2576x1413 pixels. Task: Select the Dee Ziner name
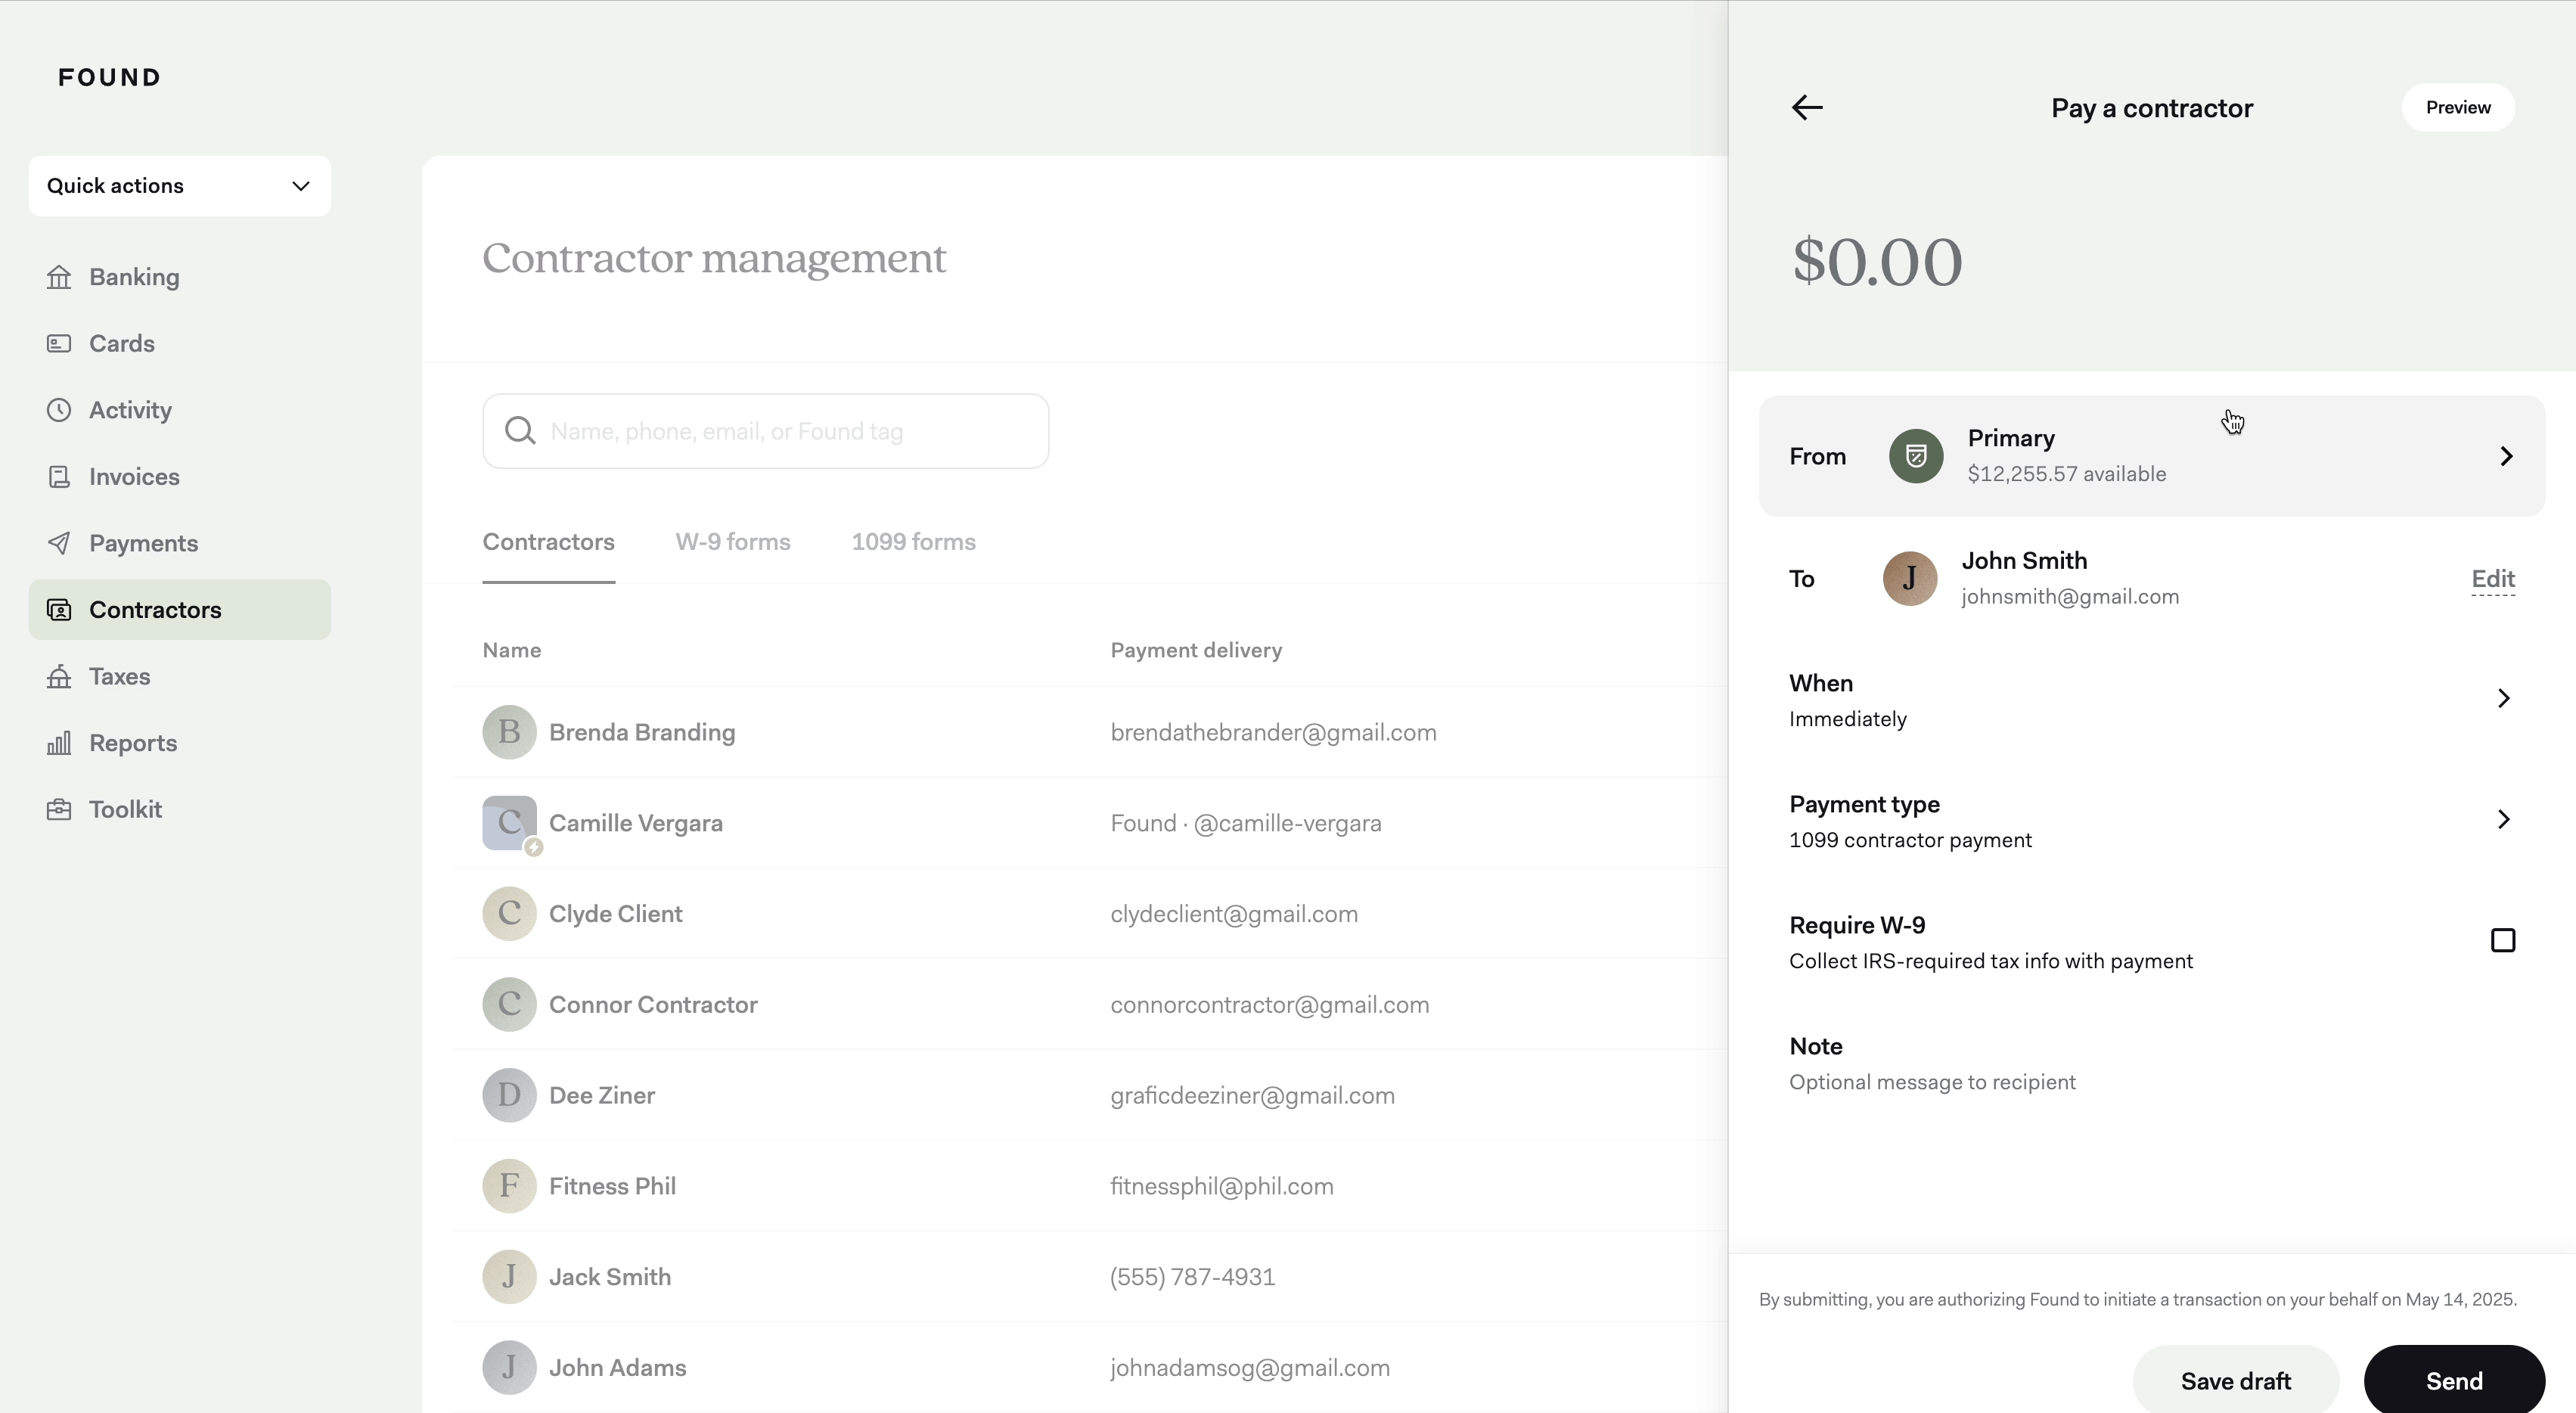click(602, 1095)
